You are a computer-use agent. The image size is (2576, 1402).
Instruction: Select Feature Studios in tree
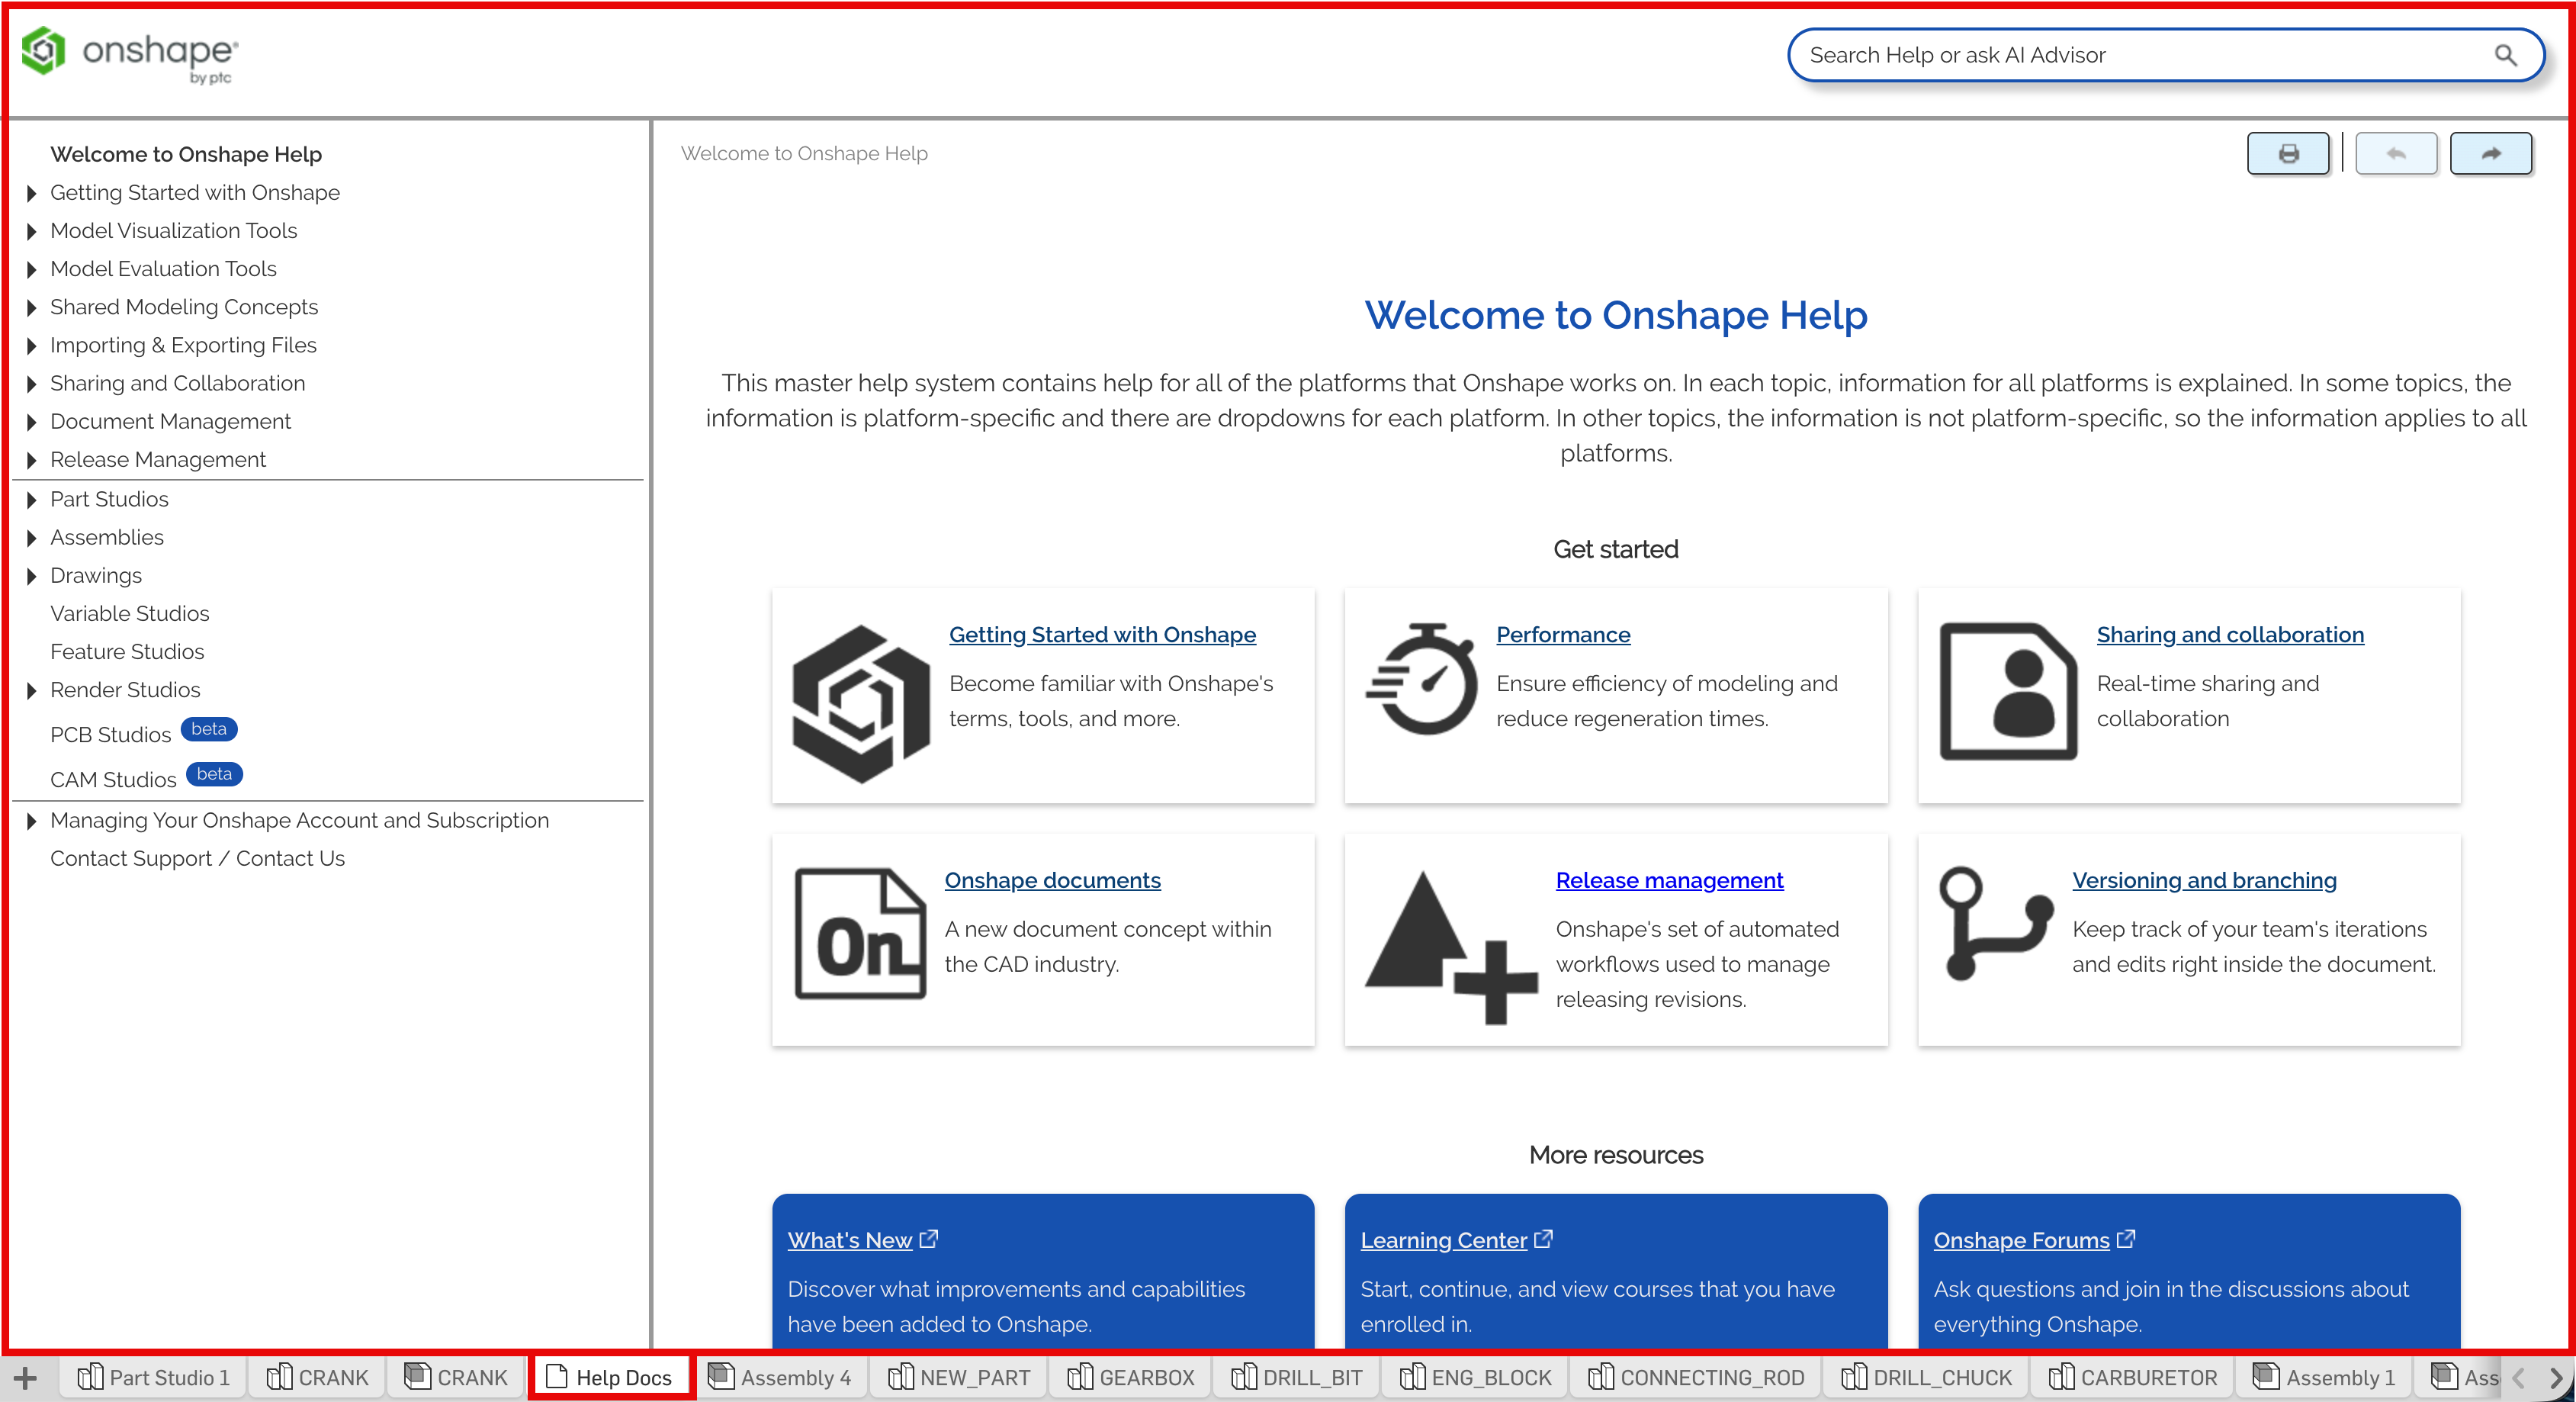127,652
